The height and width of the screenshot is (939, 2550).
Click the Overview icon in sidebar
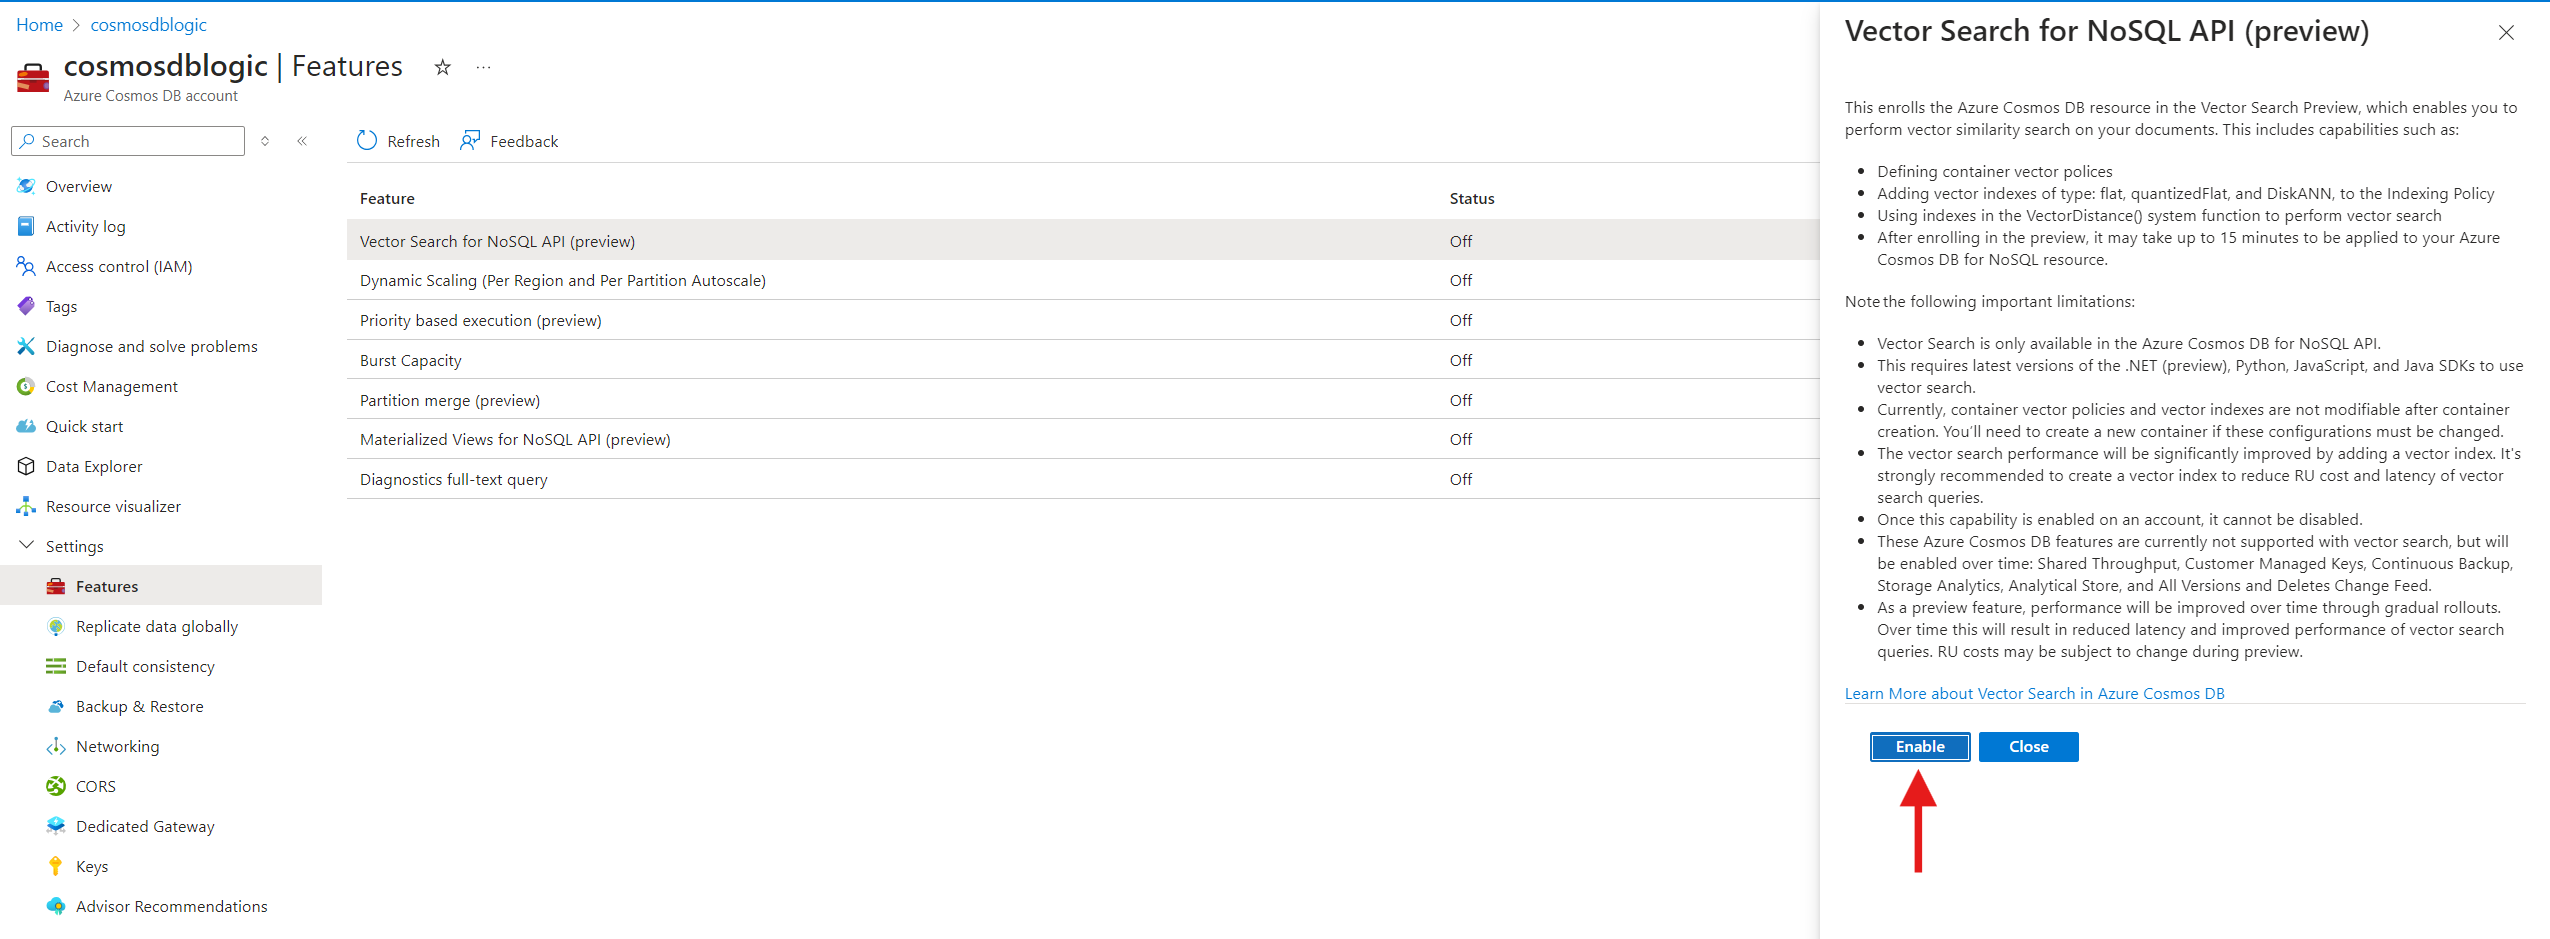coord(26,186)
